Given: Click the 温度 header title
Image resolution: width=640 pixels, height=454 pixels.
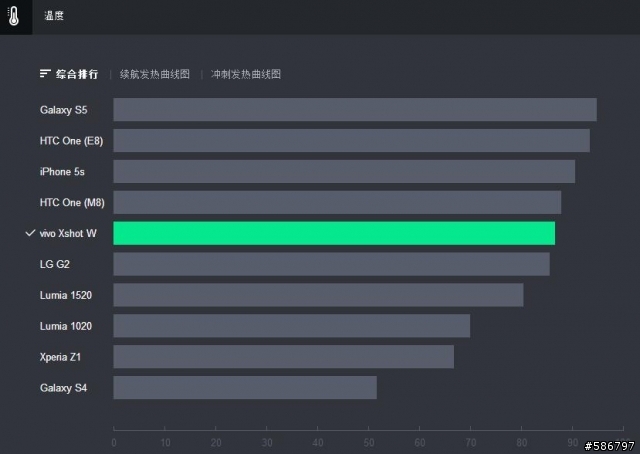Looking at the screenshot, I should pyautogui.click(x=54, y=16).
